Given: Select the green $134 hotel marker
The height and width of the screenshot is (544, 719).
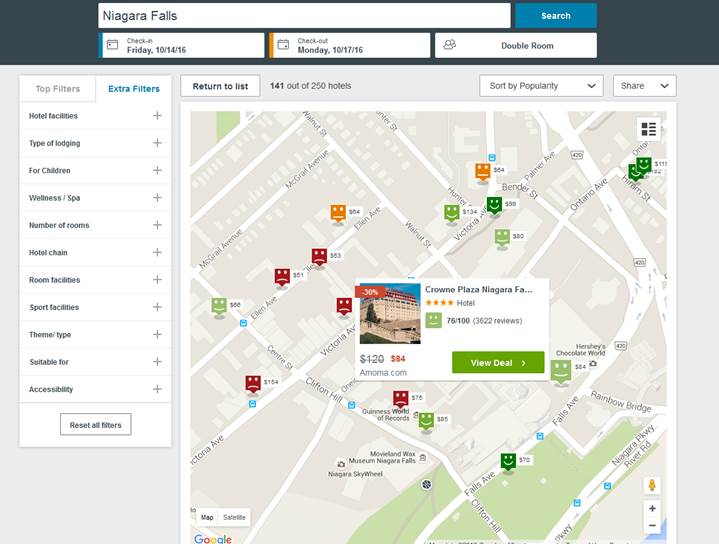Looking at the screenshot, I should pos(452,213).
